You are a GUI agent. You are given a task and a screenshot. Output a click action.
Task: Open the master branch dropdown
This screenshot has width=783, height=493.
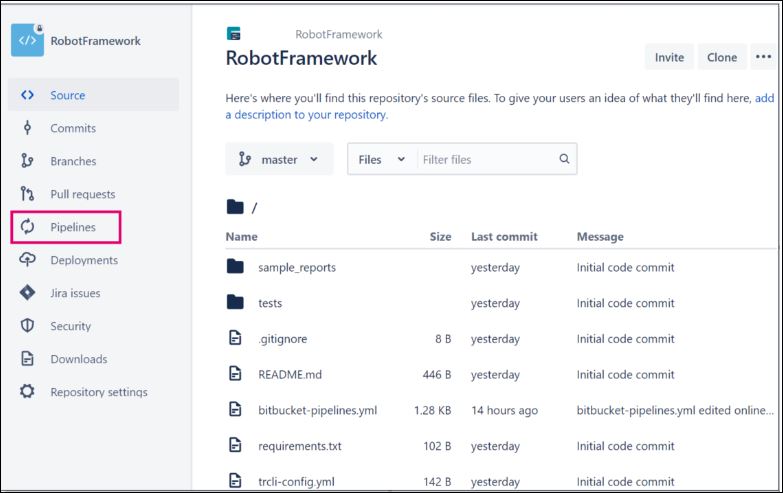(279, 159)
